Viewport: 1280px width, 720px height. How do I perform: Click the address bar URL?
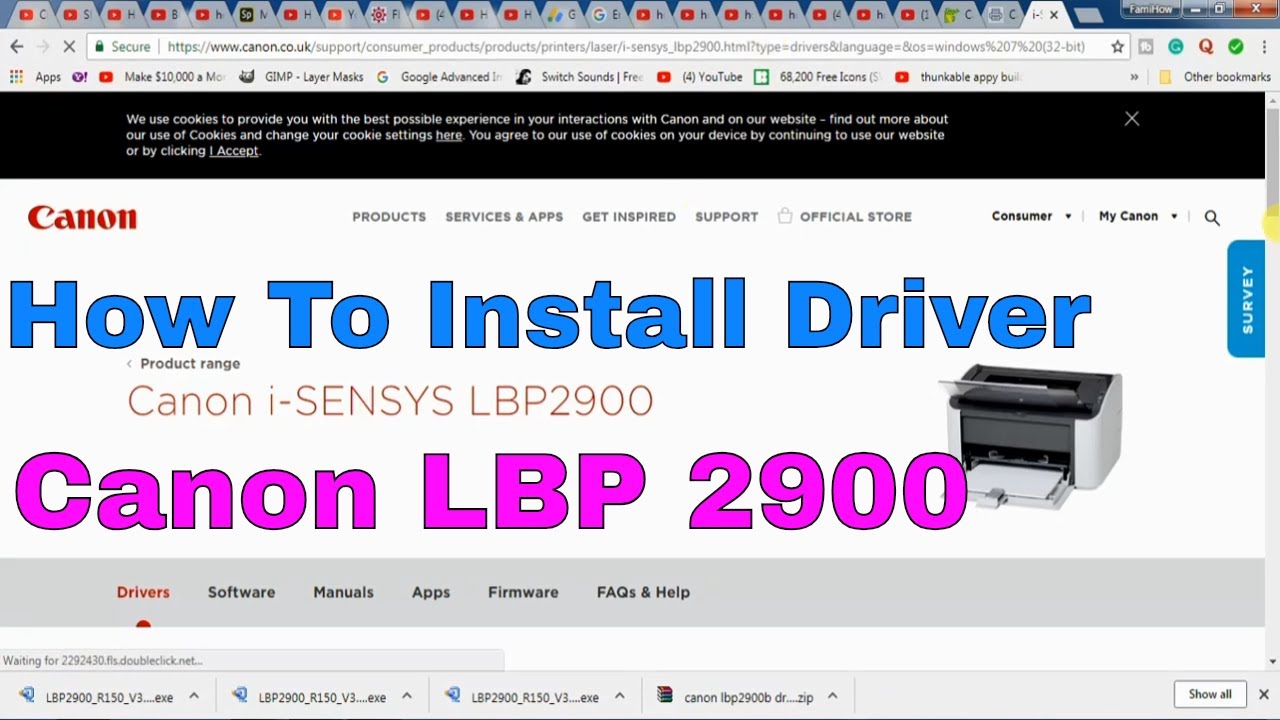(x=626, y=46)
